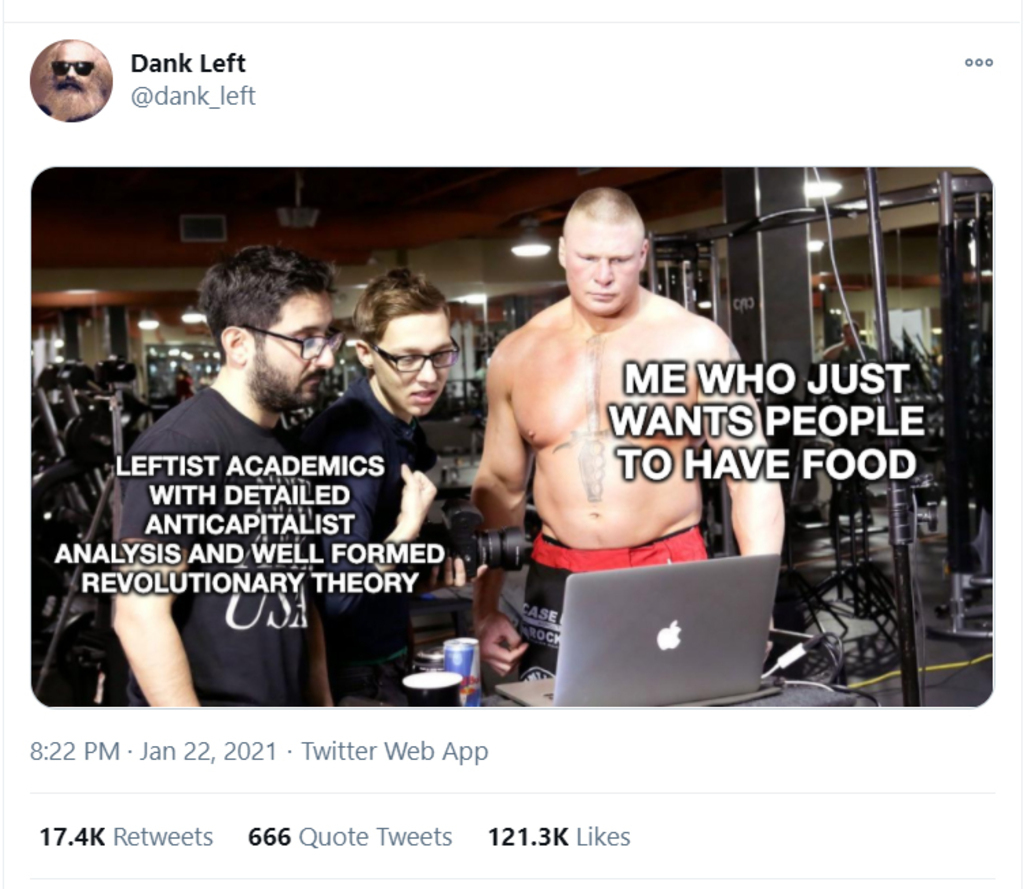Screen dimensions: 1024x889
Task: Open the Jan 22, 2021 date link
Action: (208, 751)
